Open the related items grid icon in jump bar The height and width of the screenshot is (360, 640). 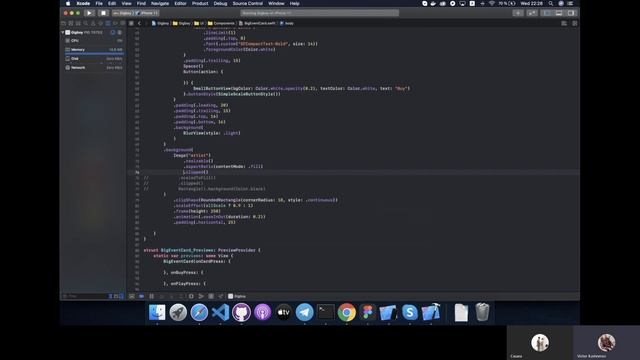pyautogui.click(x=131, y=23)
